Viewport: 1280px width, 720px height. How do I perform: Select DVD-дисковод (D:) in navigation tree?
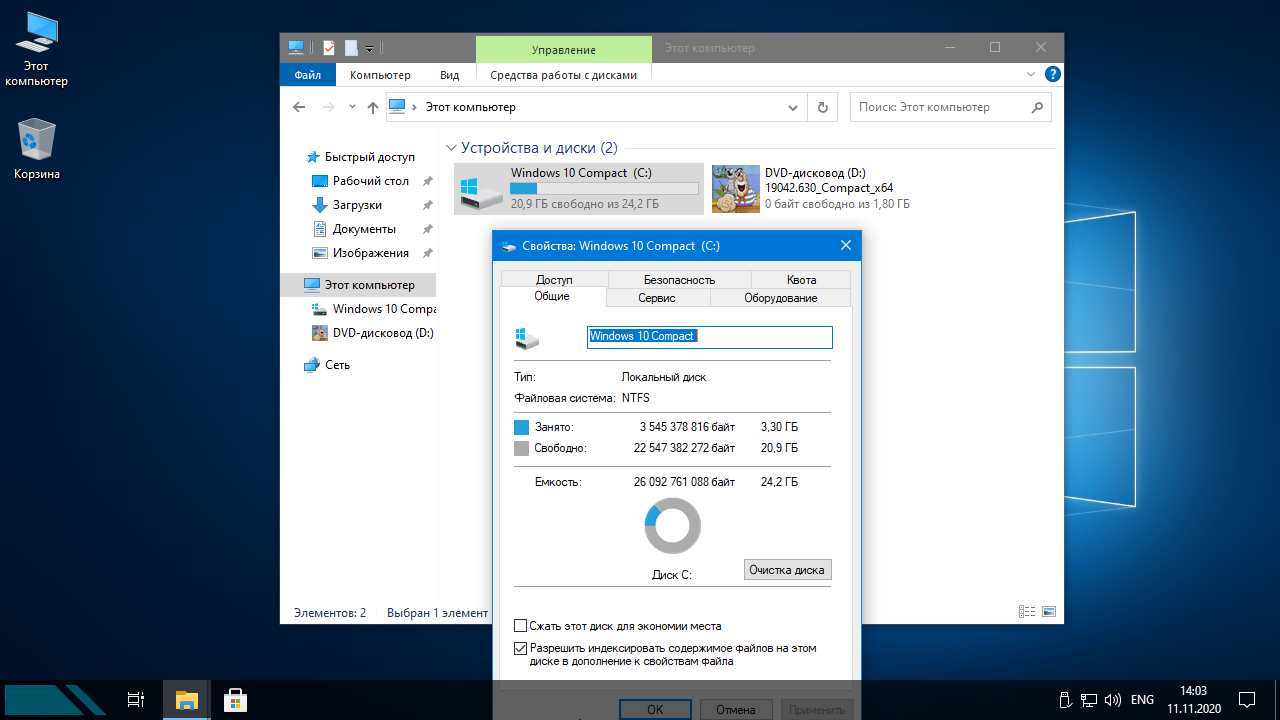coord(372,333)
